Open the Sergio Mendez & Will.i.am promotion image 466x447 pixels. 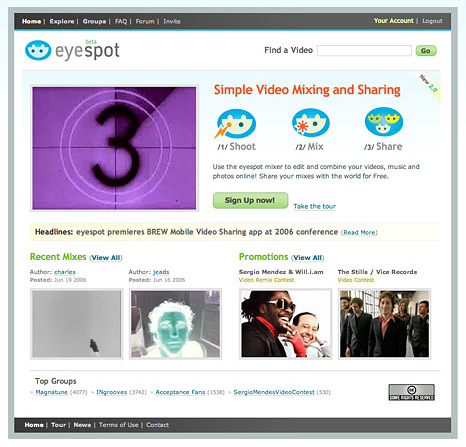[x=286, y=324]
